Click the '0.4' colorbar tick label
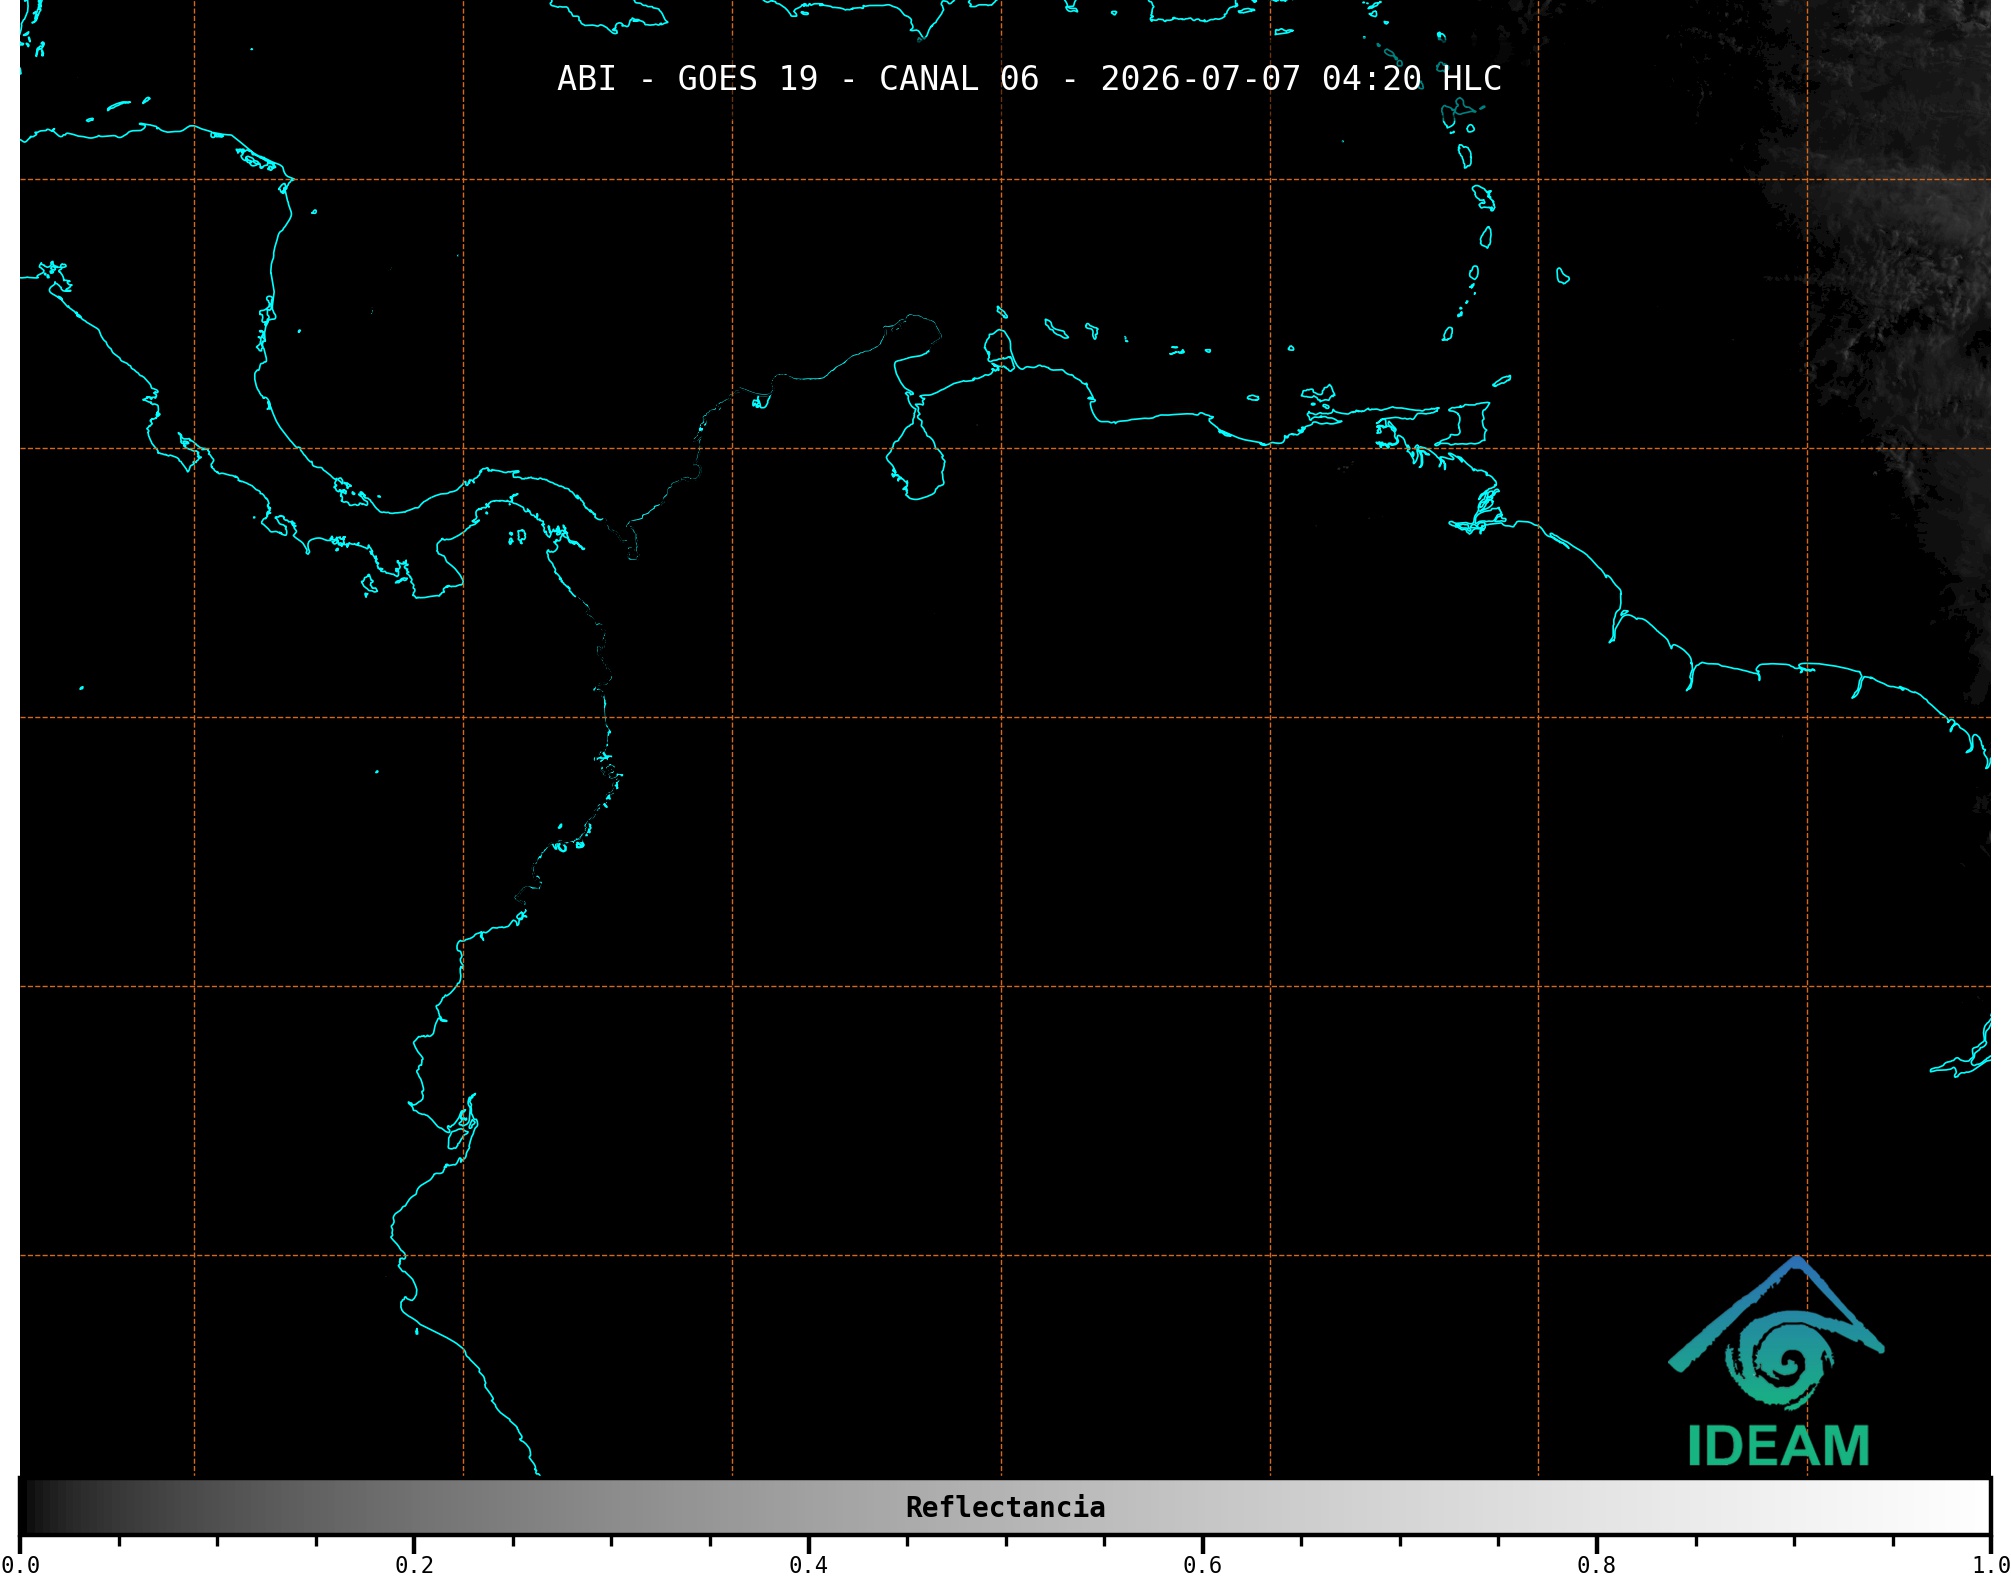This screenshot has width=2011, height=1577. (808, 1565)
